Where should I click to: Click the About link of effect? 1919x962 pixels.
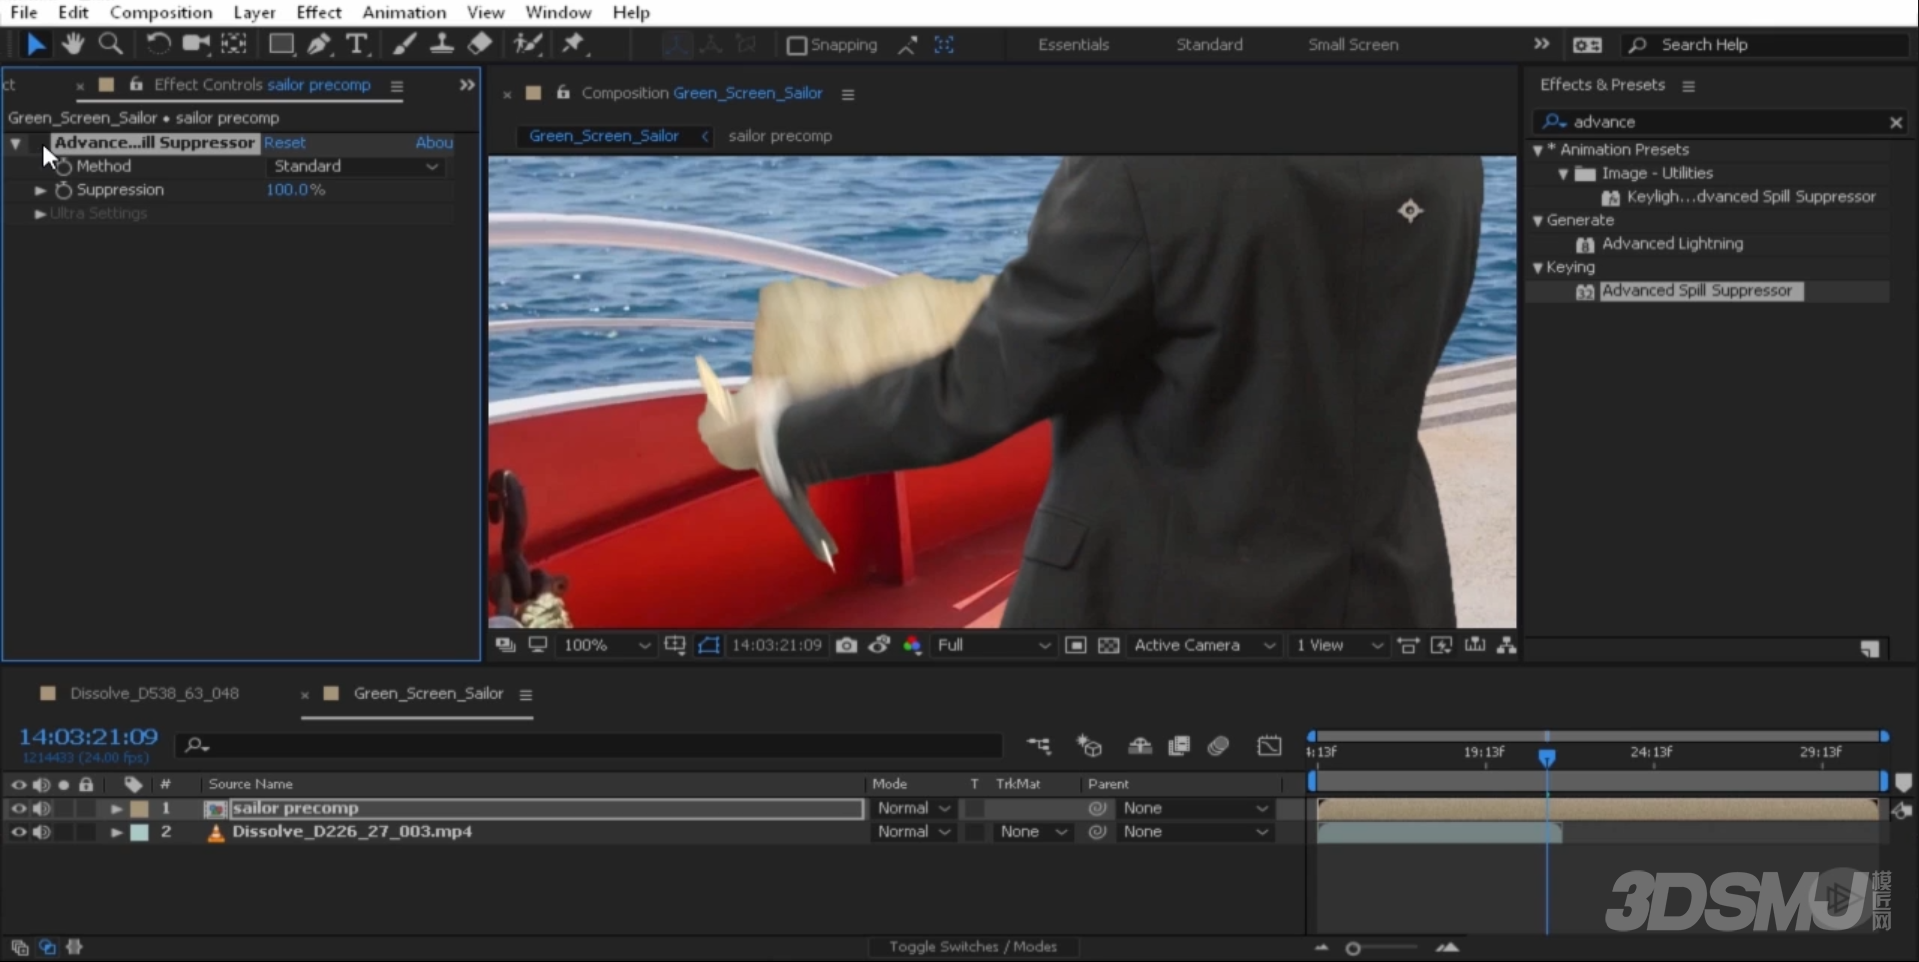[x=434, y=143]
